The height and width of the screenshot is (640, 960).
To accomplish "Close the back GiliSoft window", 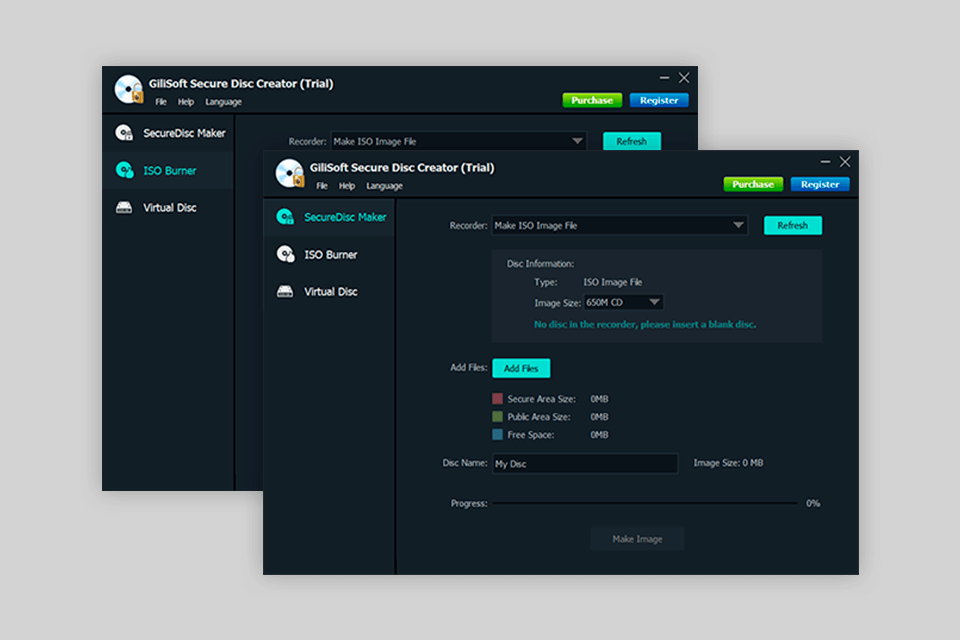I will pyautogui.click(x=684, y=78).
